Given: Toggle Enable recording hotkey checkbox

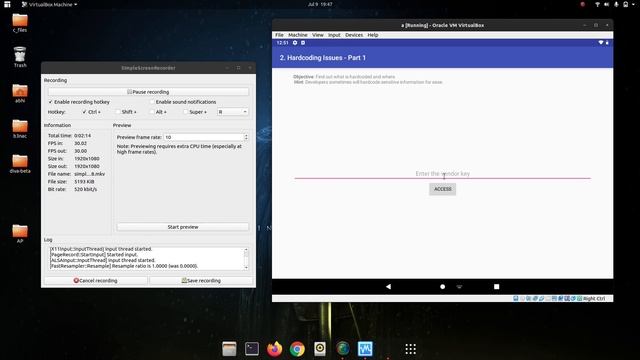Looking at the screenshot, I should click(x=51, y=102).
